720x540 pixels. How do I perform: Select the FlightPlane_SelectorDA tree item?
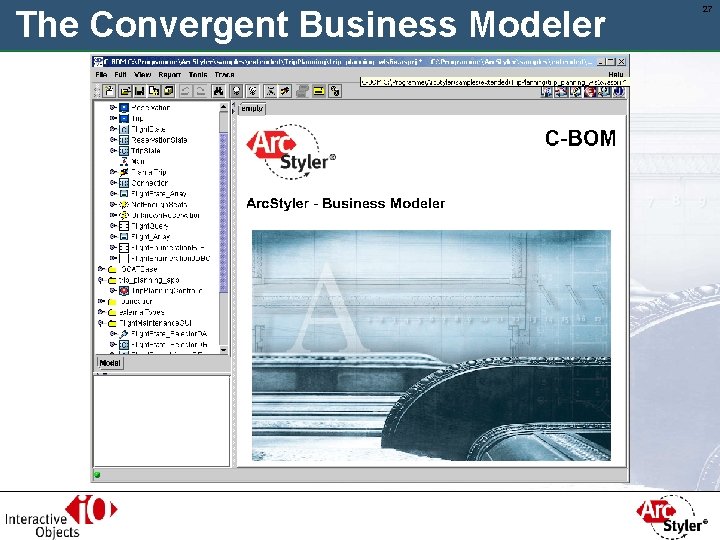pos(169,334)
